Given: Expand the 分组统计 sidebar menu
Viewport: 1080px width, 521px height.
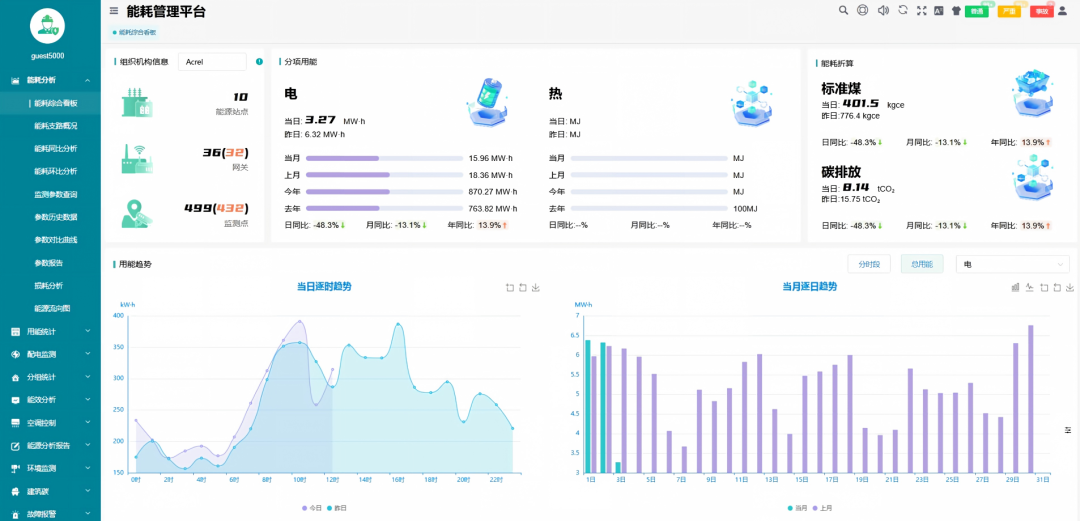Looking at the screenshot, I should (50, 377).
